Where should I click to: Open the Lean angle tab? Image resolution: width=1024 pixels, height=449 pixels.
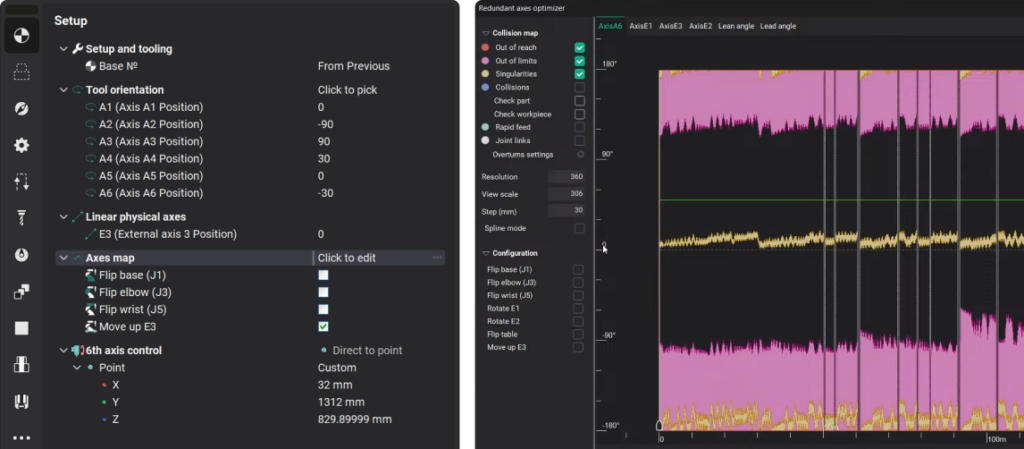point(736,26)
